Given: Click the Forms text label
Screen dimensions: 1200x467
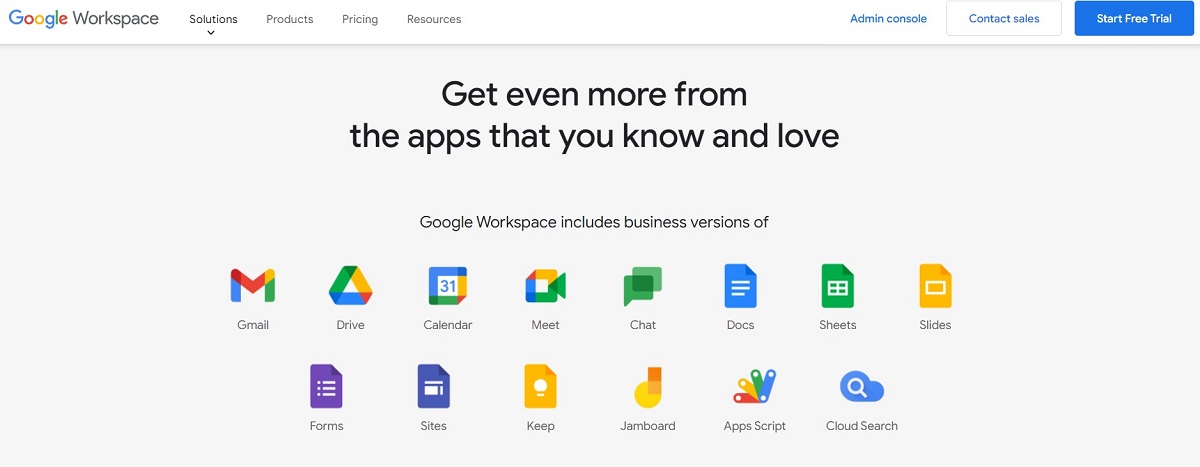Looking at the screenshot, I should 327,426.
